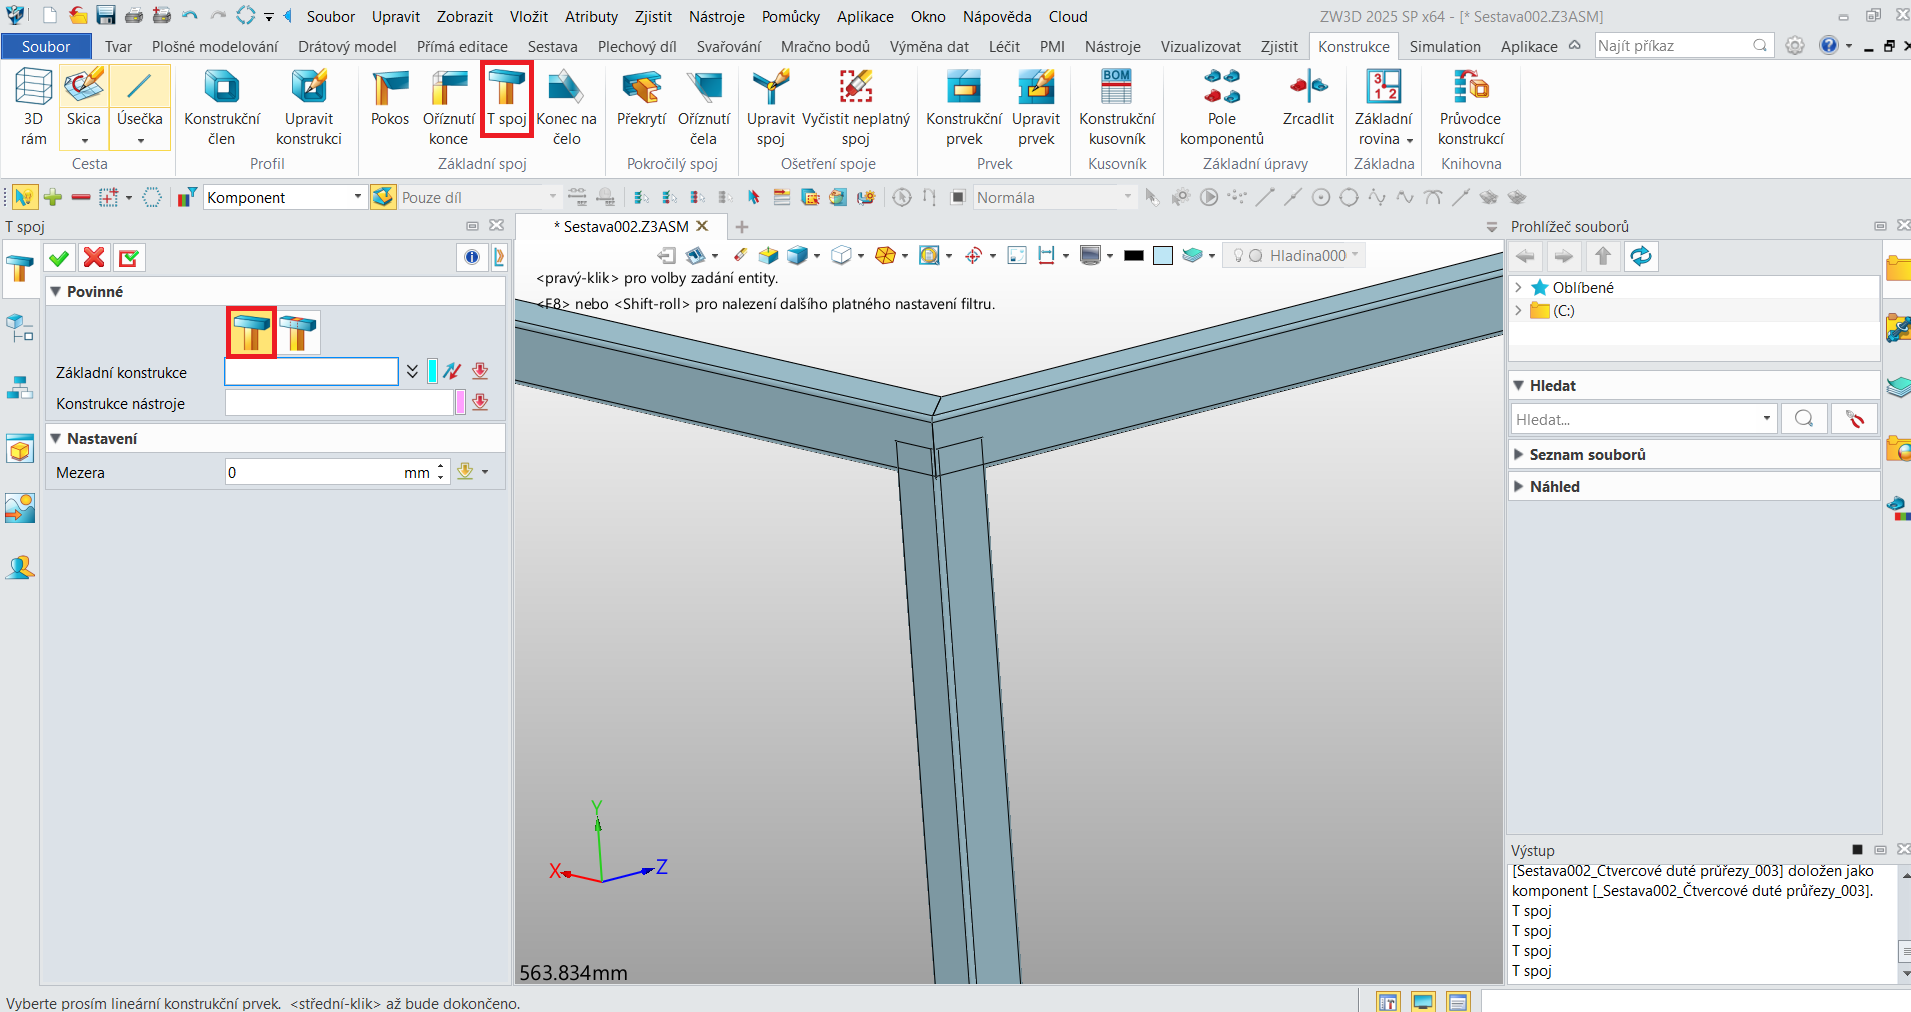Viewport: 1911px width, 1012px height.
Task: Open the Upravit spoj tool
Action: coord(770,106)
